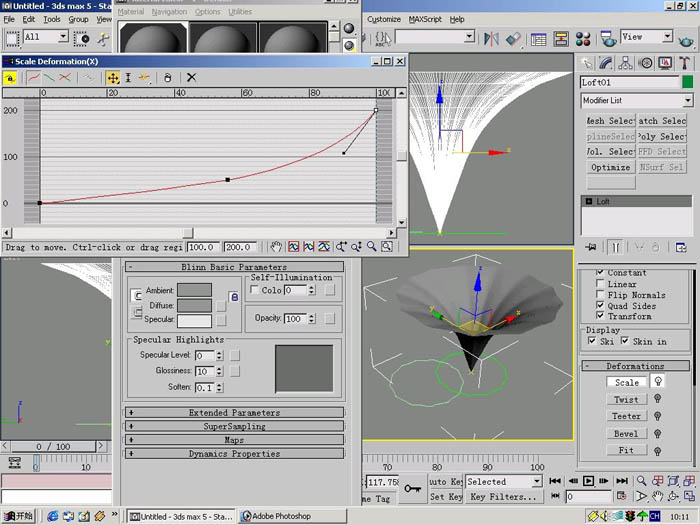Toggle Skin in Shaded checkbox

625,341
